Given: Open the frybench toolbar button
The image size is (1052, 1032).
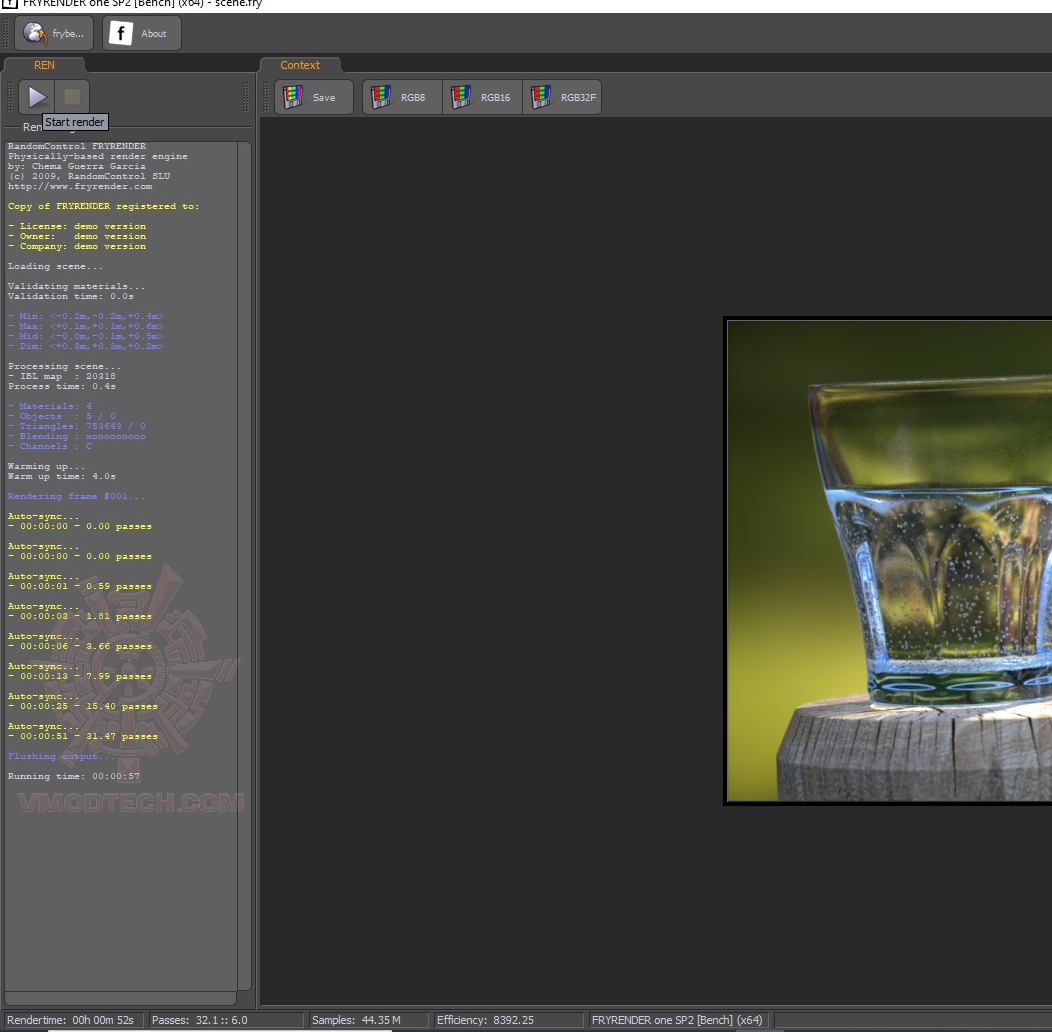Looking at the screenshot, I should [54, 34].
